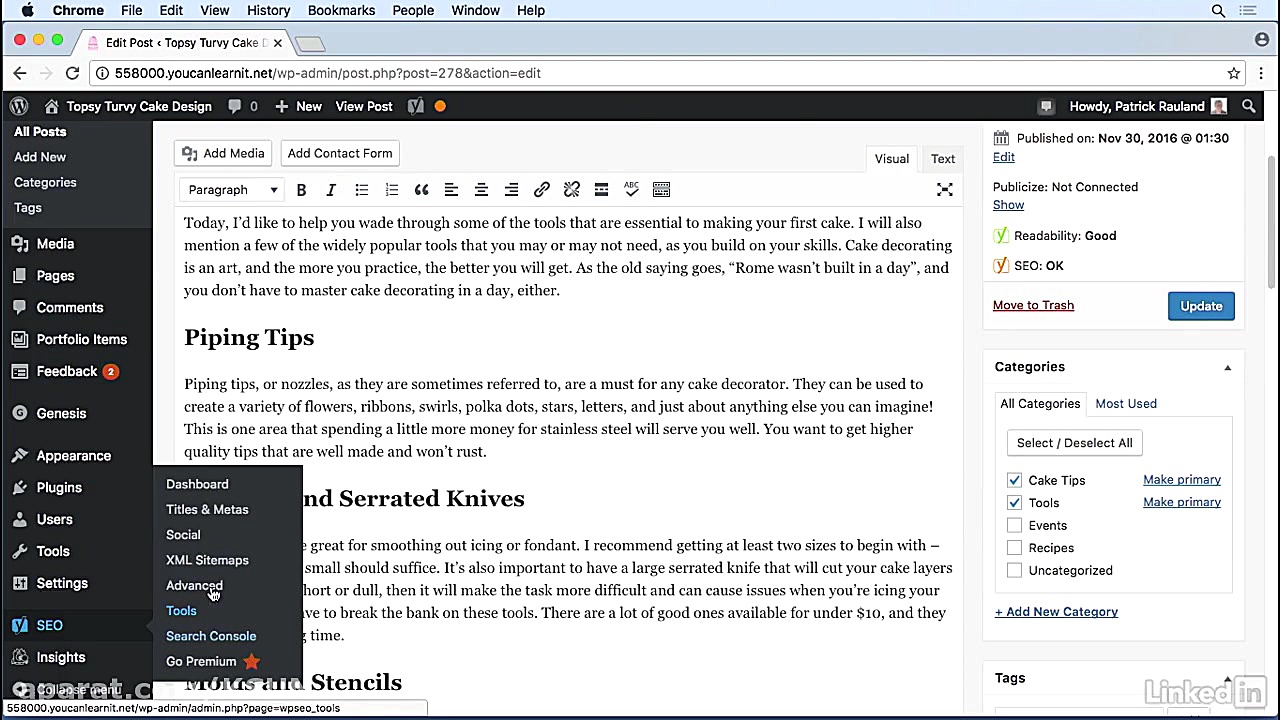Open notifications icon in admin bar

(x=1047, y=106)
